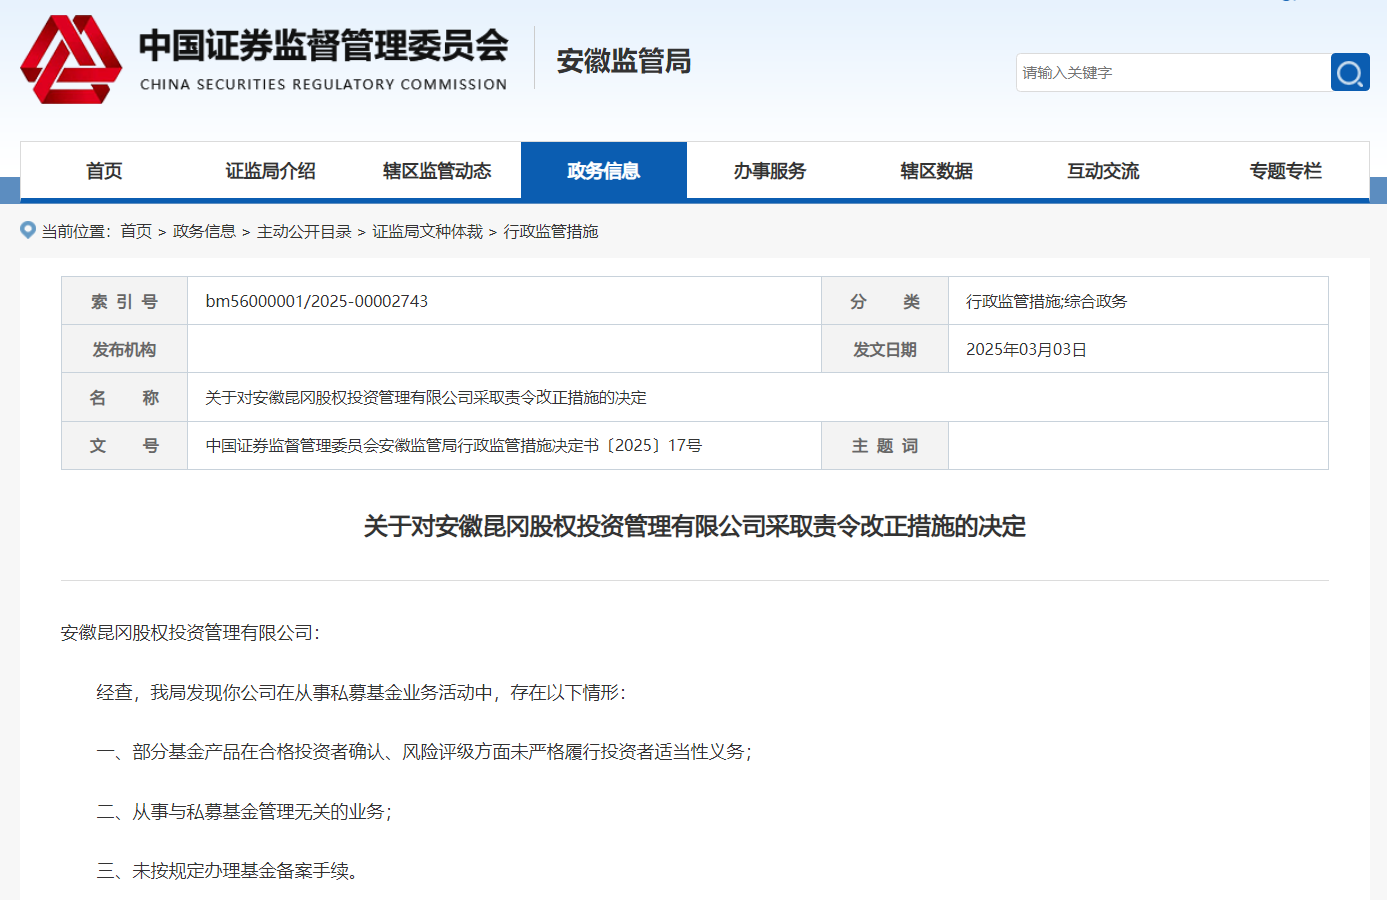Click the article's main heading title
Image resolution: width=1387 pixels, height=900 pixels.
(694, 526)
